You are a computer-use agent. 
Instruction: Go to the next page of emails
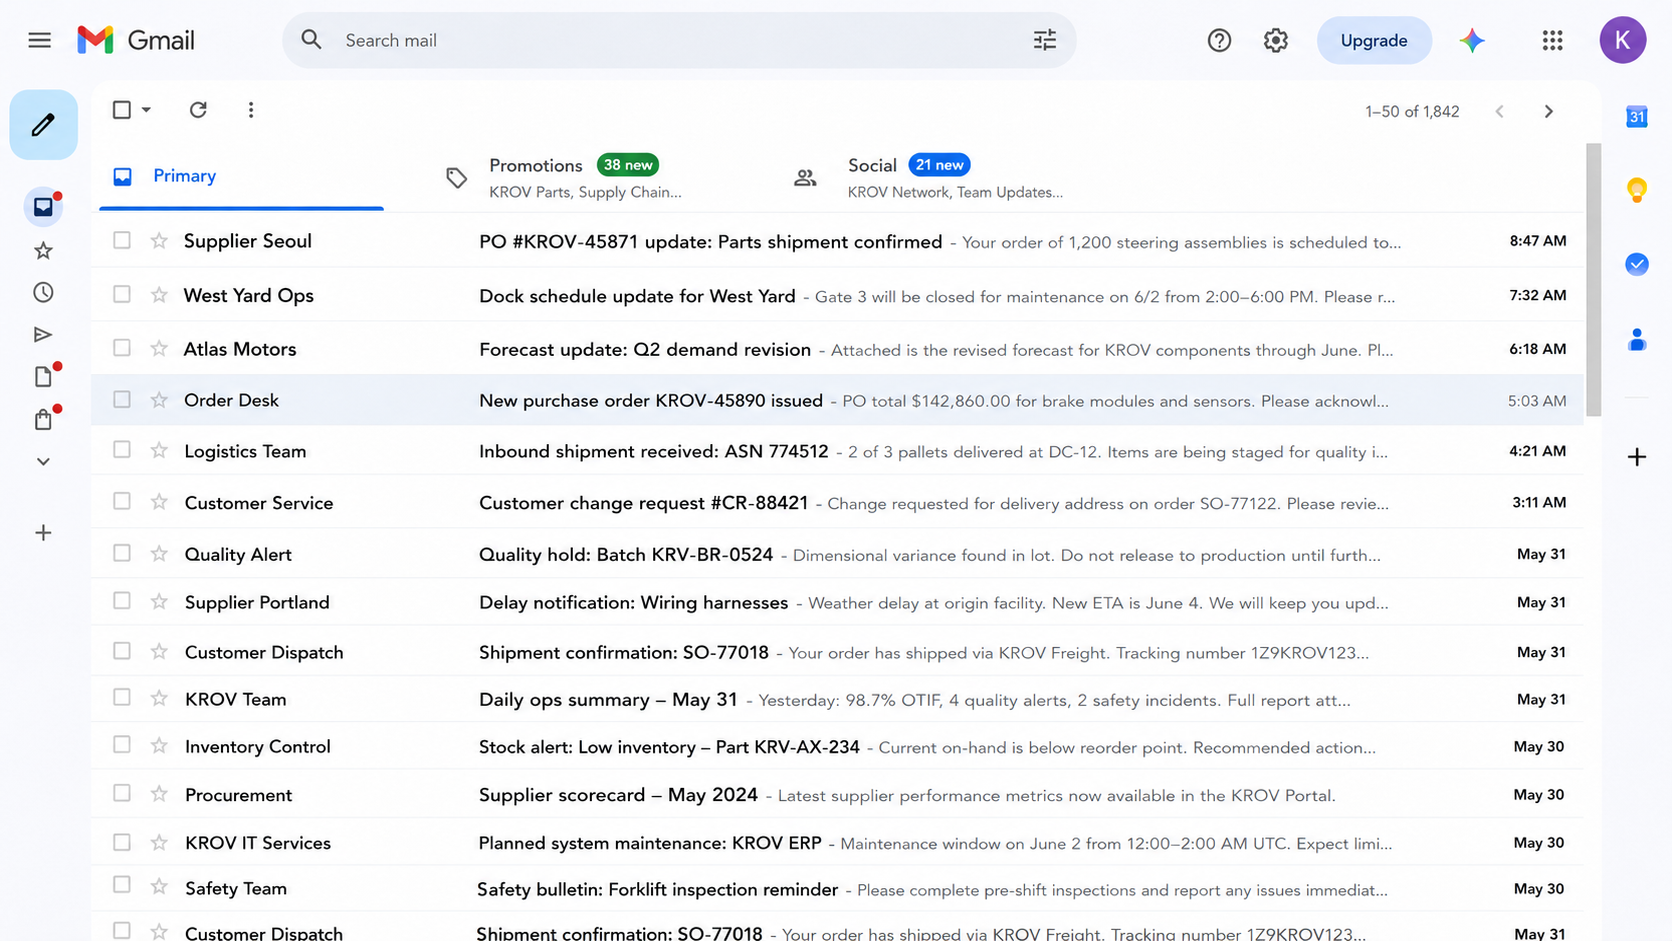[1548, 111]
